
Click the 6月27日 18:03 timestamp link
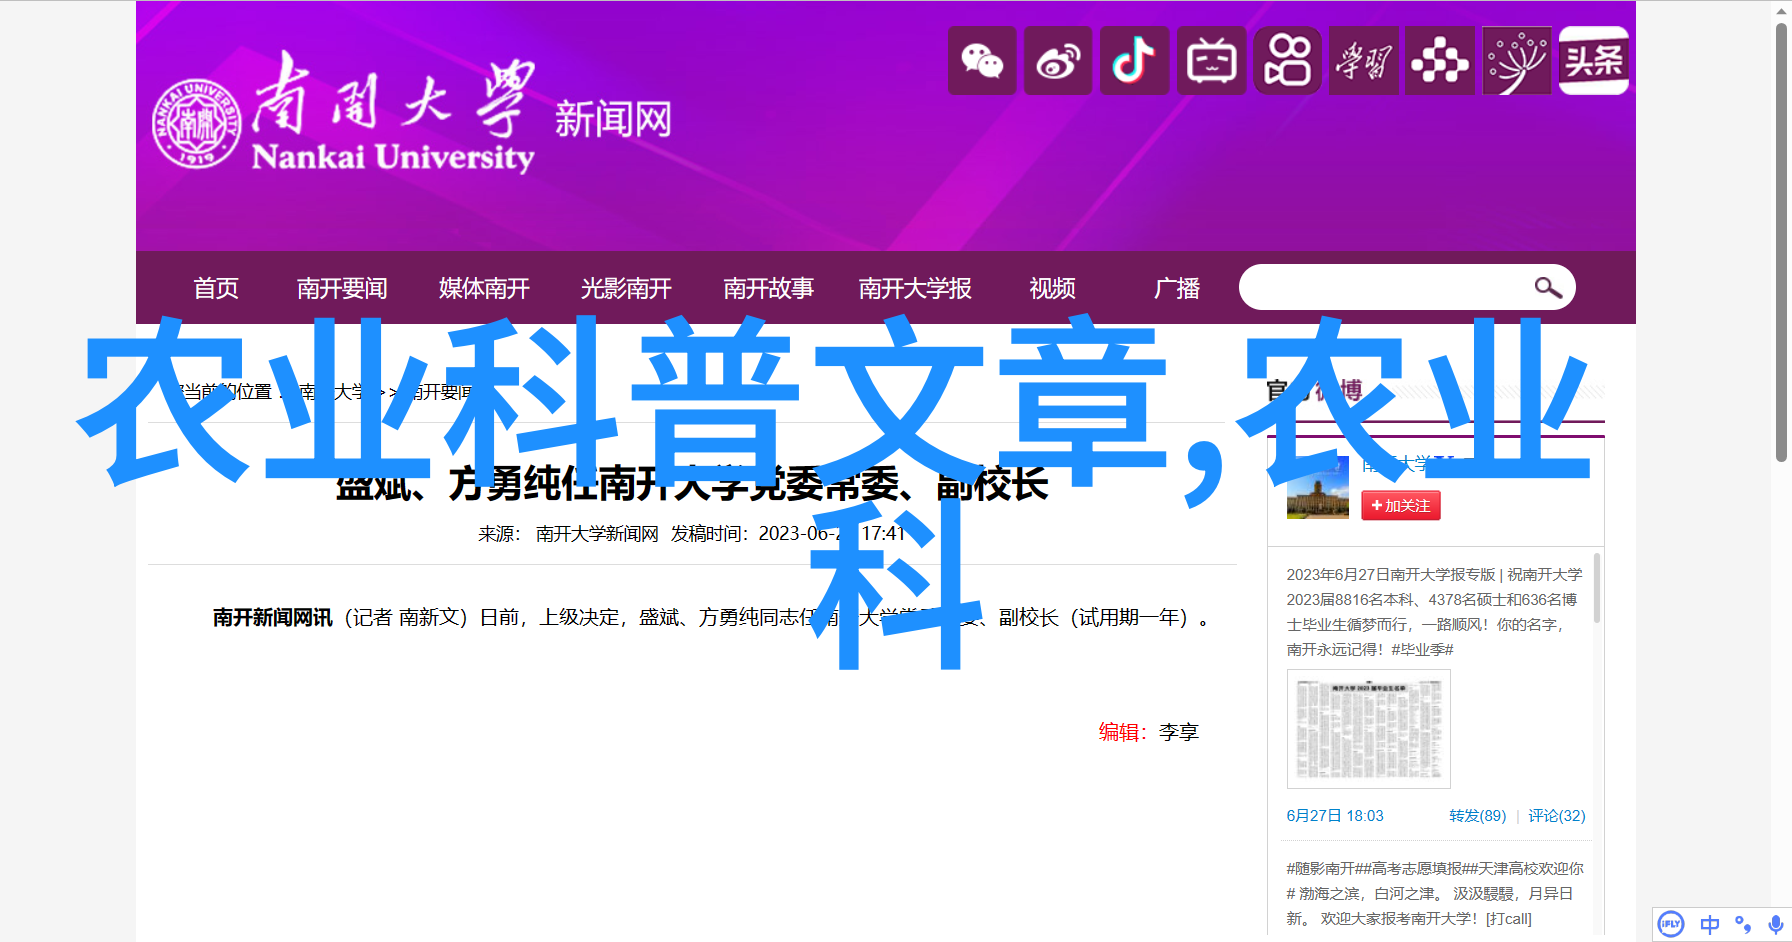click(1335, 816)
